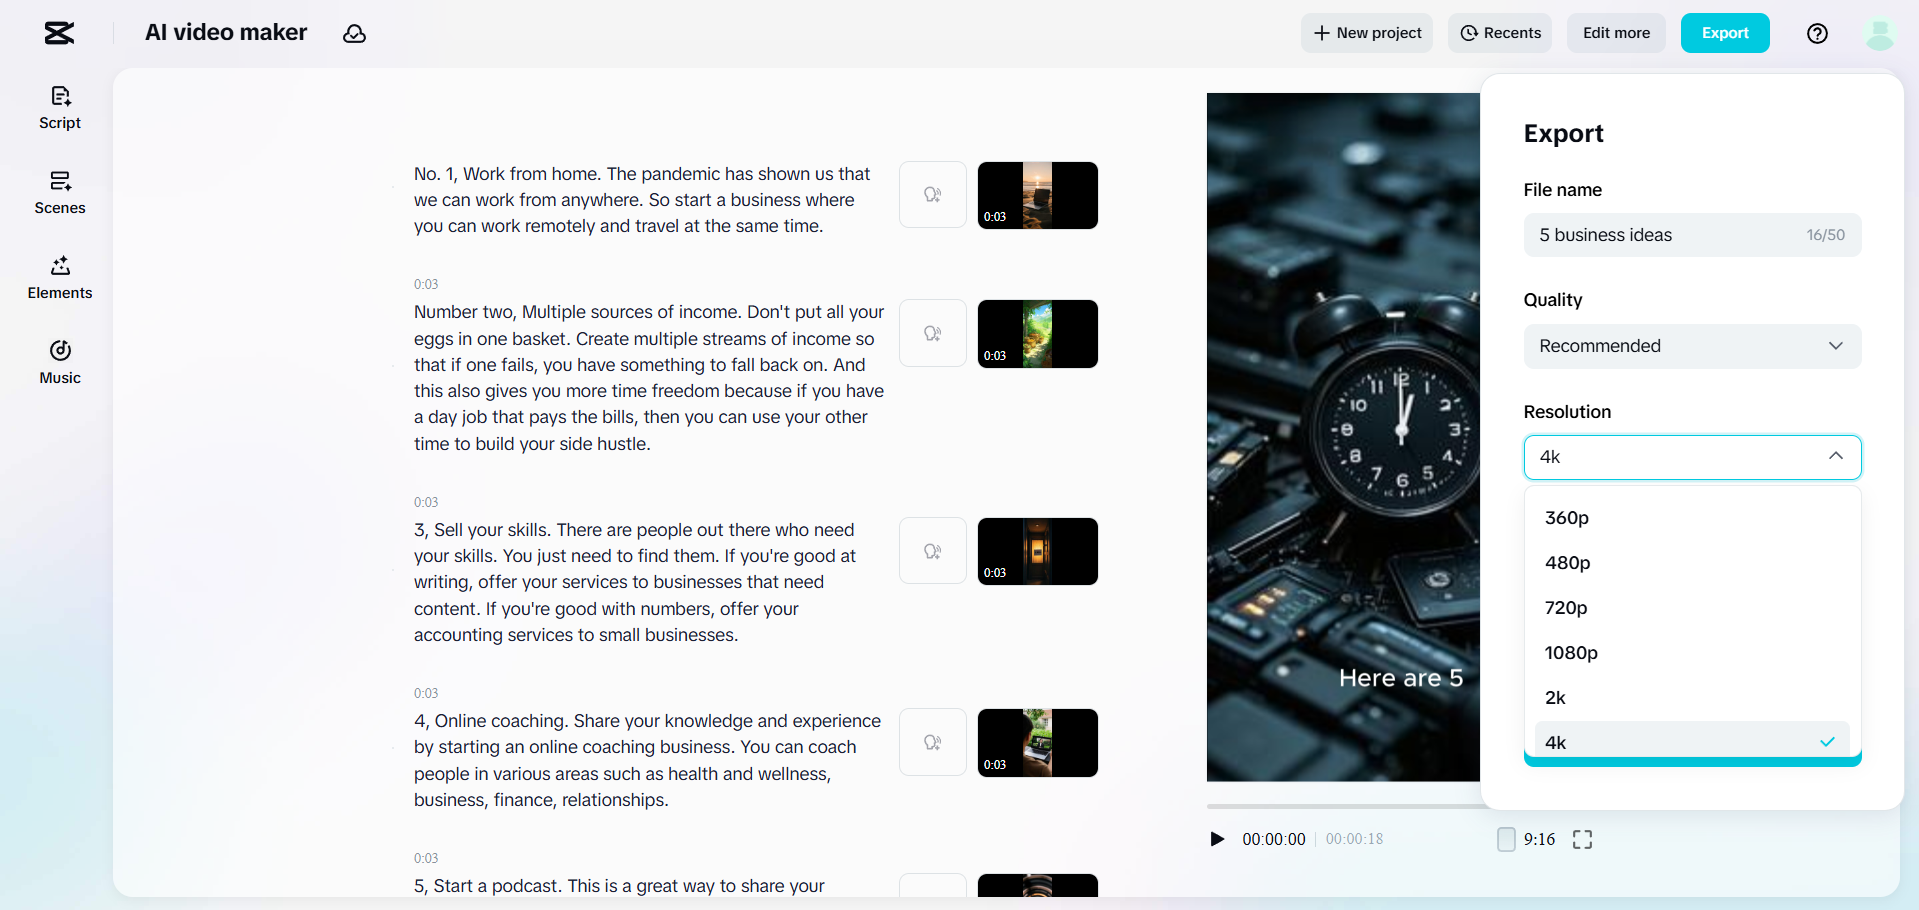Click the New project button

[1366, 33]
